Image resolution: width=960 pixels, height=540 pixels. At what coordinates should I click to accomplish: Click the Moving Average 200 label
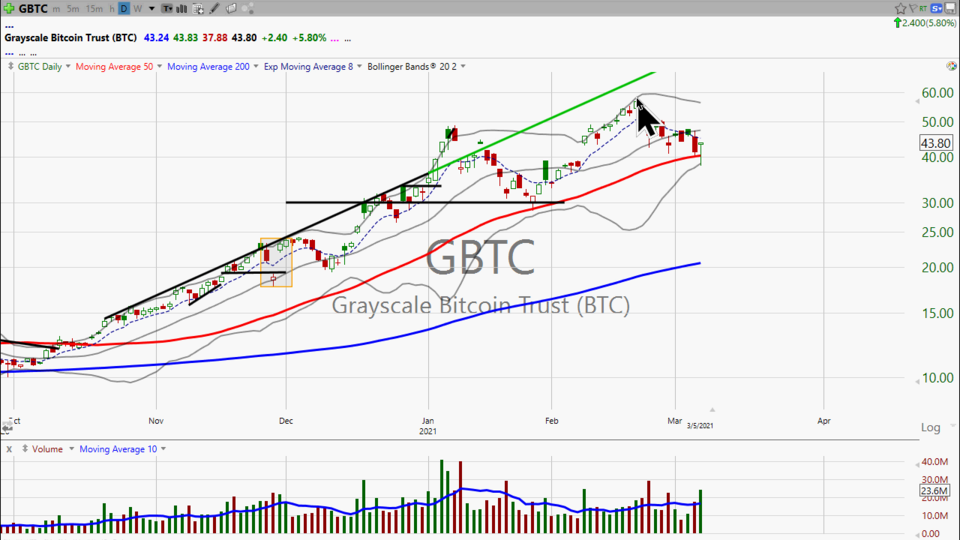(208, 66)
